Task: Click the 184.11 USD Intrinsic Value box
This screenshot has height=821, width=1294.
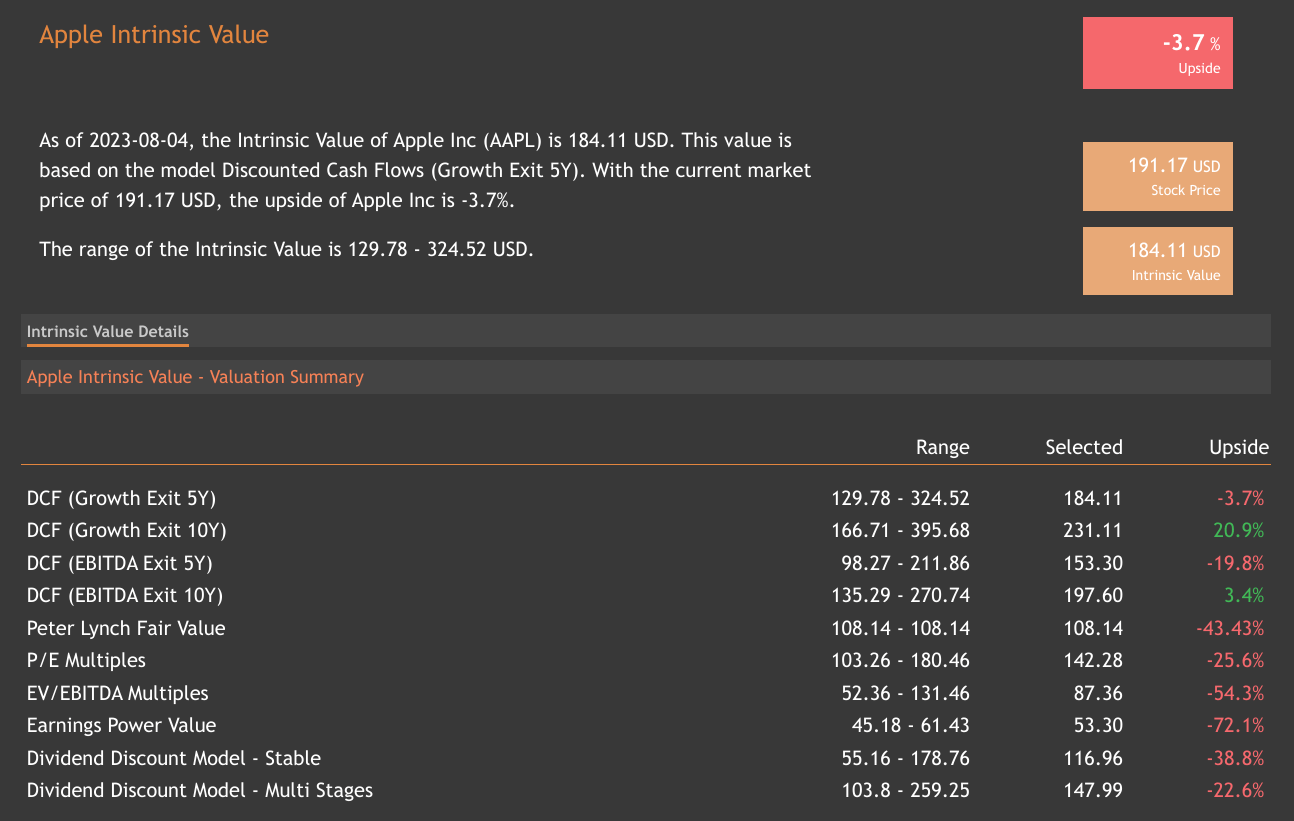Action: coord(1157,261)
